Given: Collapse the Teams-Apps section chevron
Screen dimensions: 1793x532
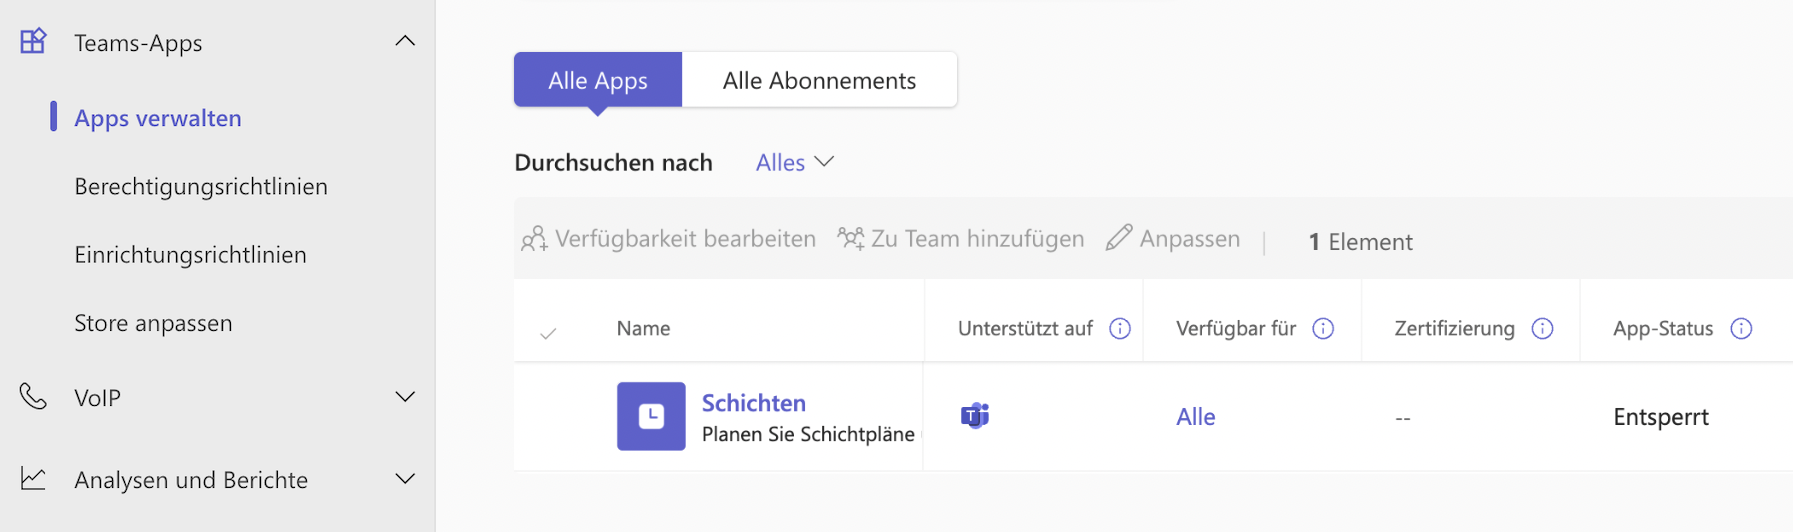Looking at the screenshot, I should [405, 41].
